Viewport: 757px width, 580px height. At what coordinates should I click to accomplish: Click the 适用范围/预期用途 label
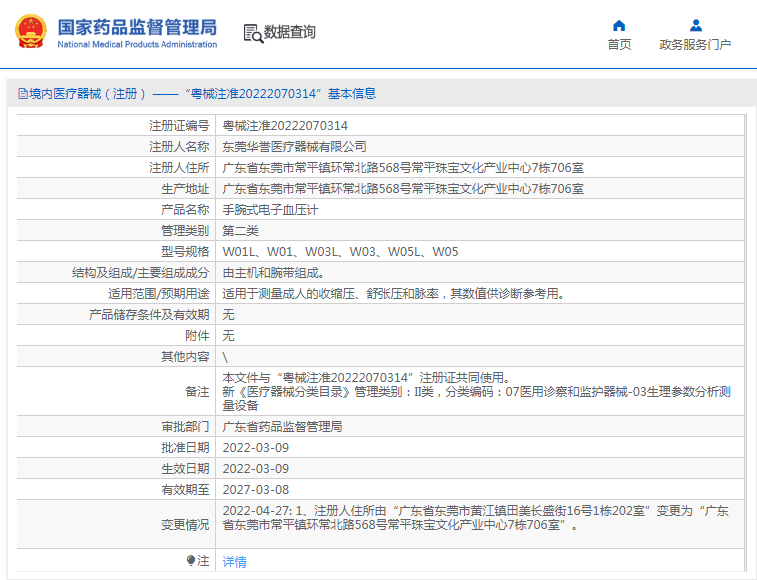coord(159,294)
